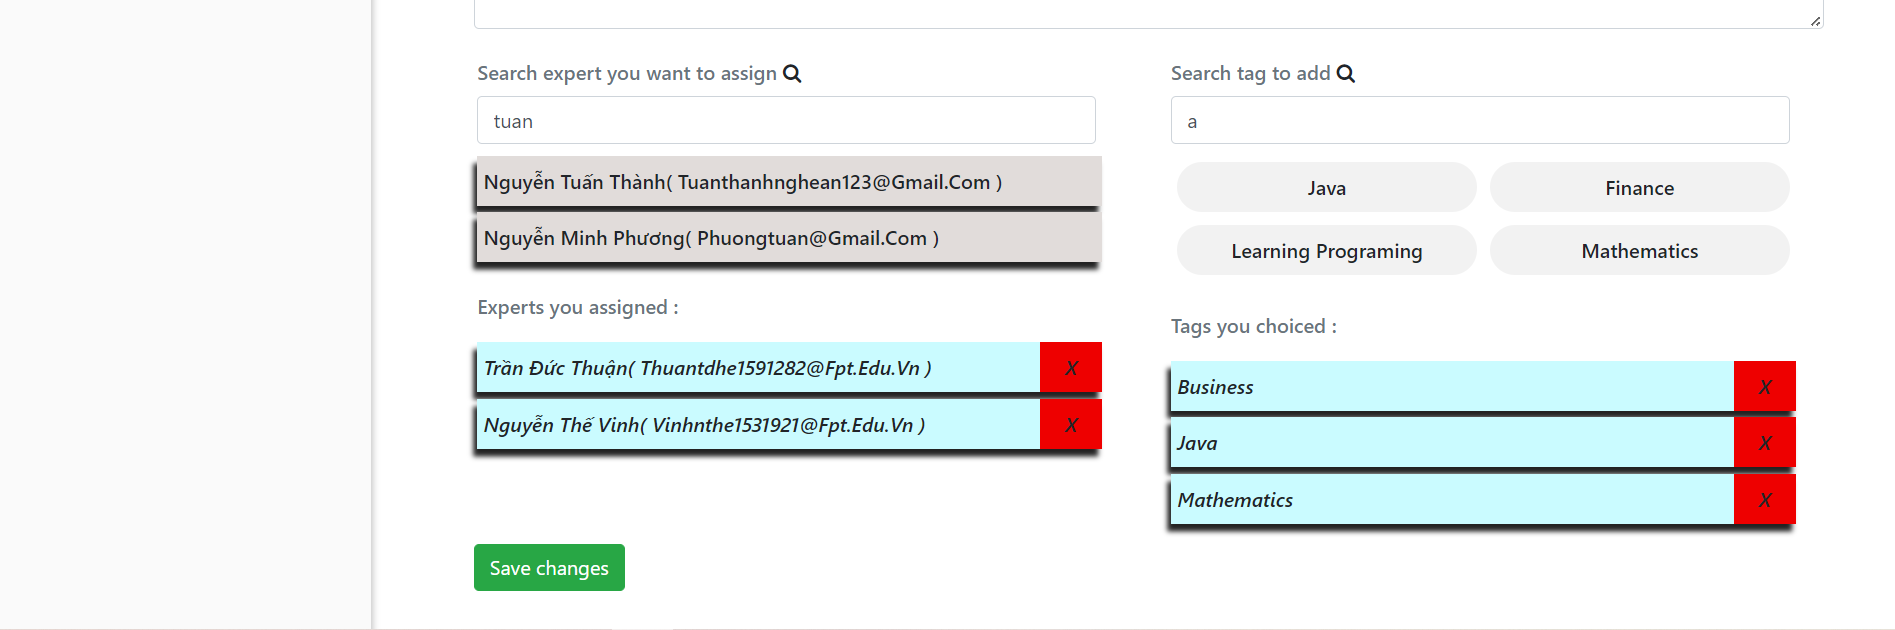Screen dimensions: 1895x630
Task: Focus the tag search input field
Action: click(x=1480, y=121)
